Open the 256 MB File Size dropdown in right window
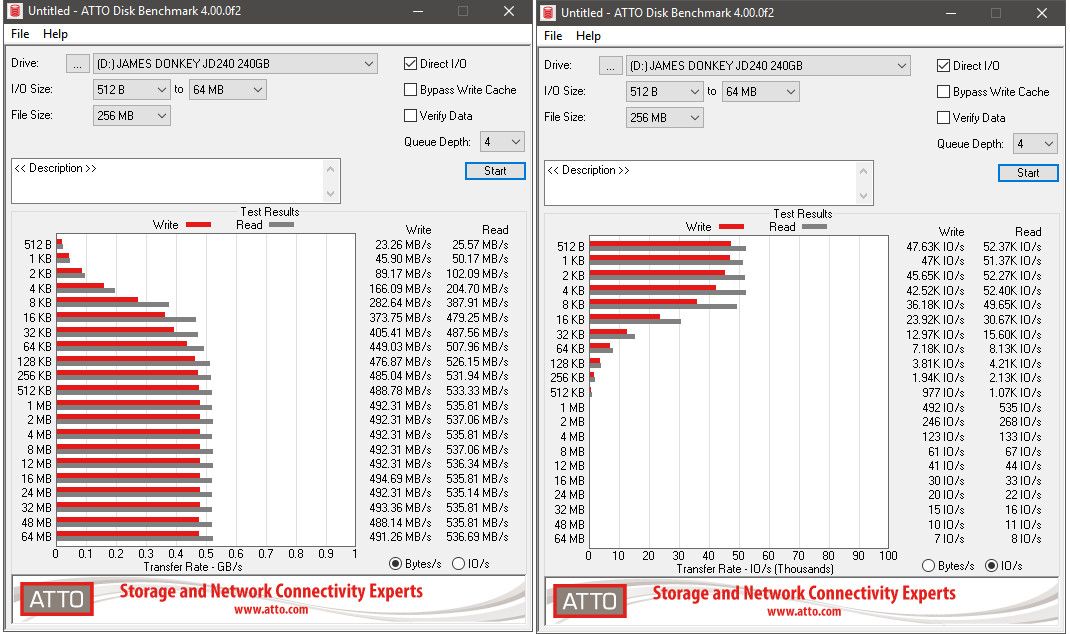The height and width of the screenshot is (634, 1070). click(x=665, y=117)
